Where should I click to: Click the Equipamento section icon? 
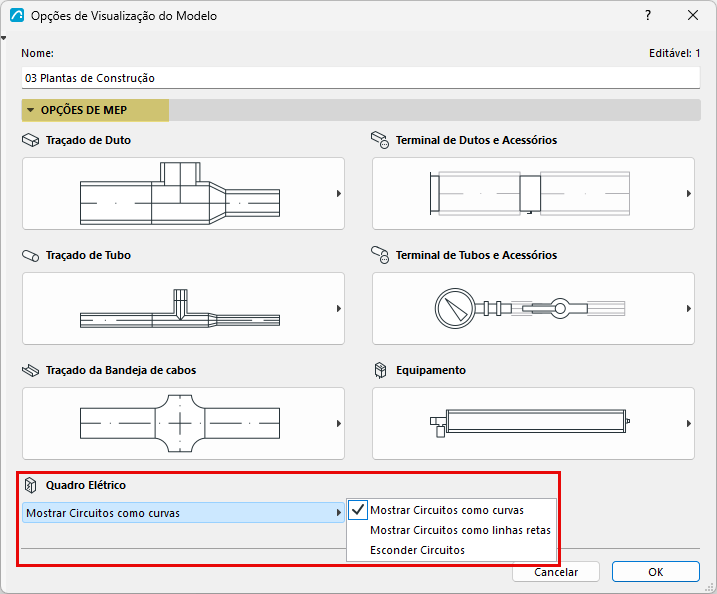(380, 370)
